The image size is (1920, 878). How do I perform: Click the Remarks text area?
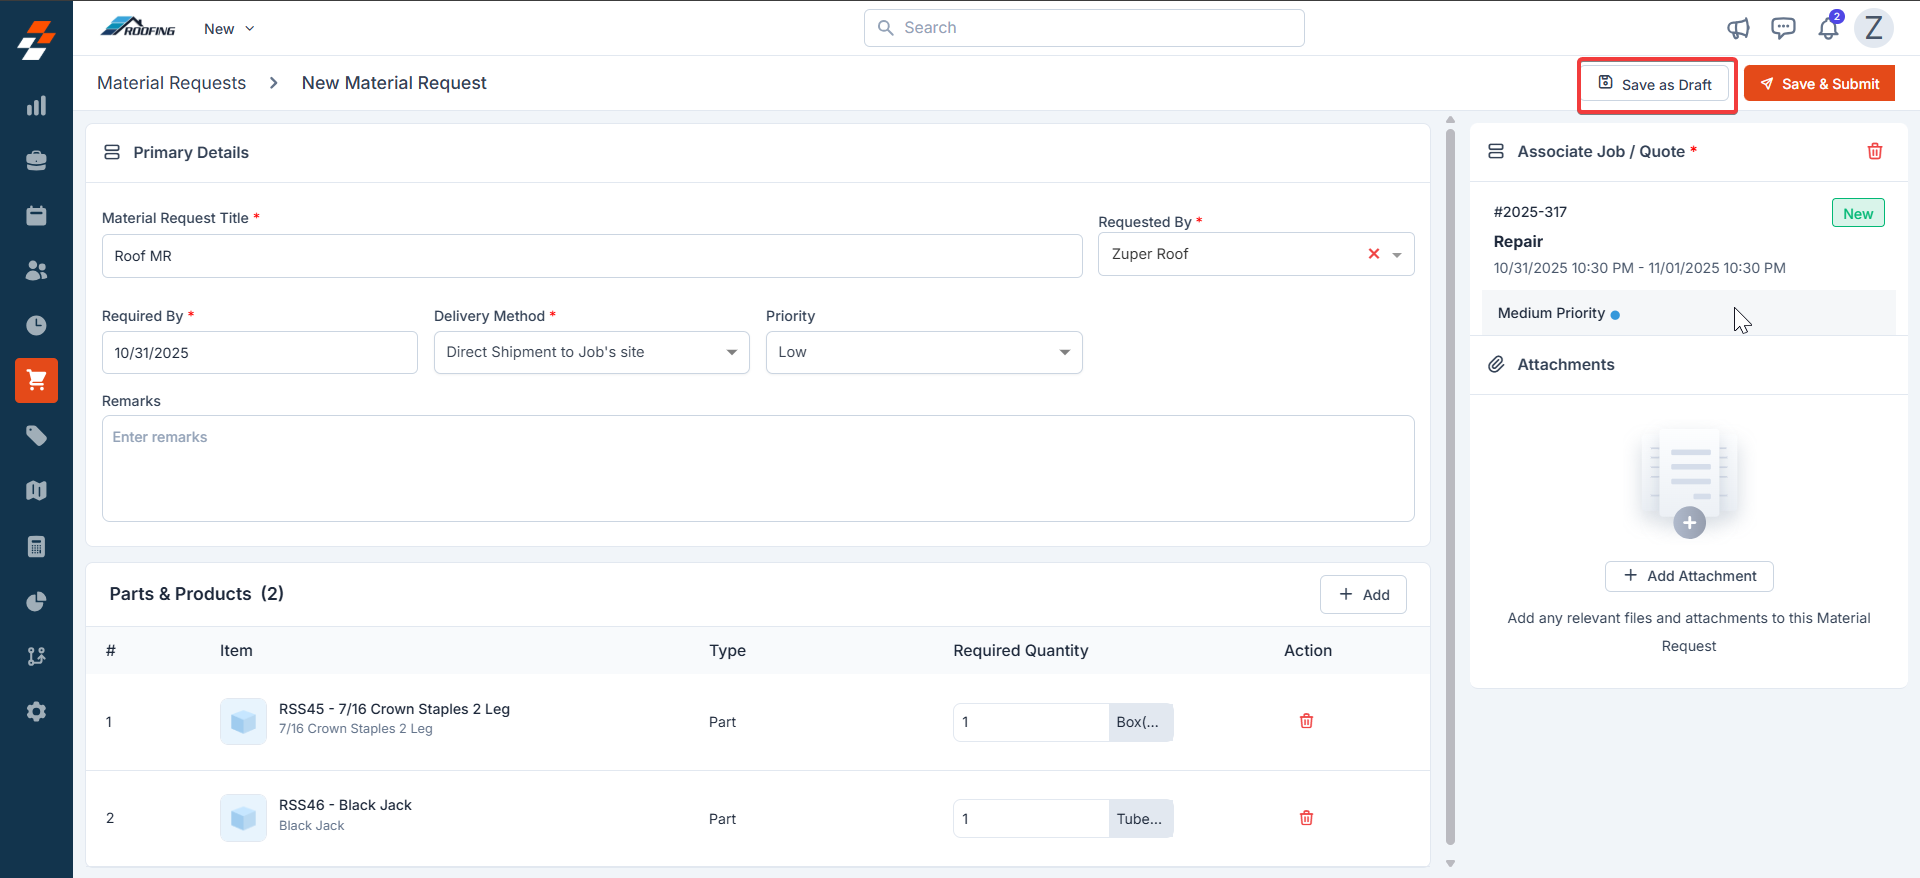point(758,468)
